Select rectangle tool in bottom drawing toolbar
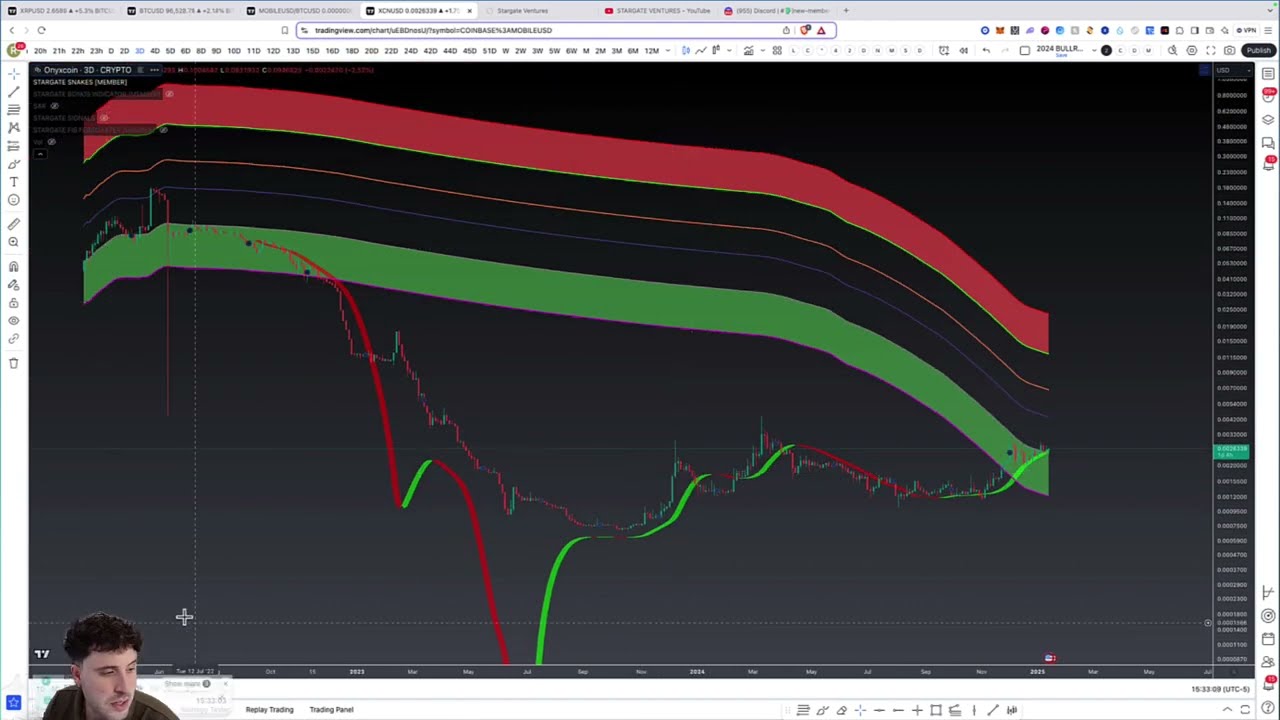The image size is (1280, 720). point(936,710)
